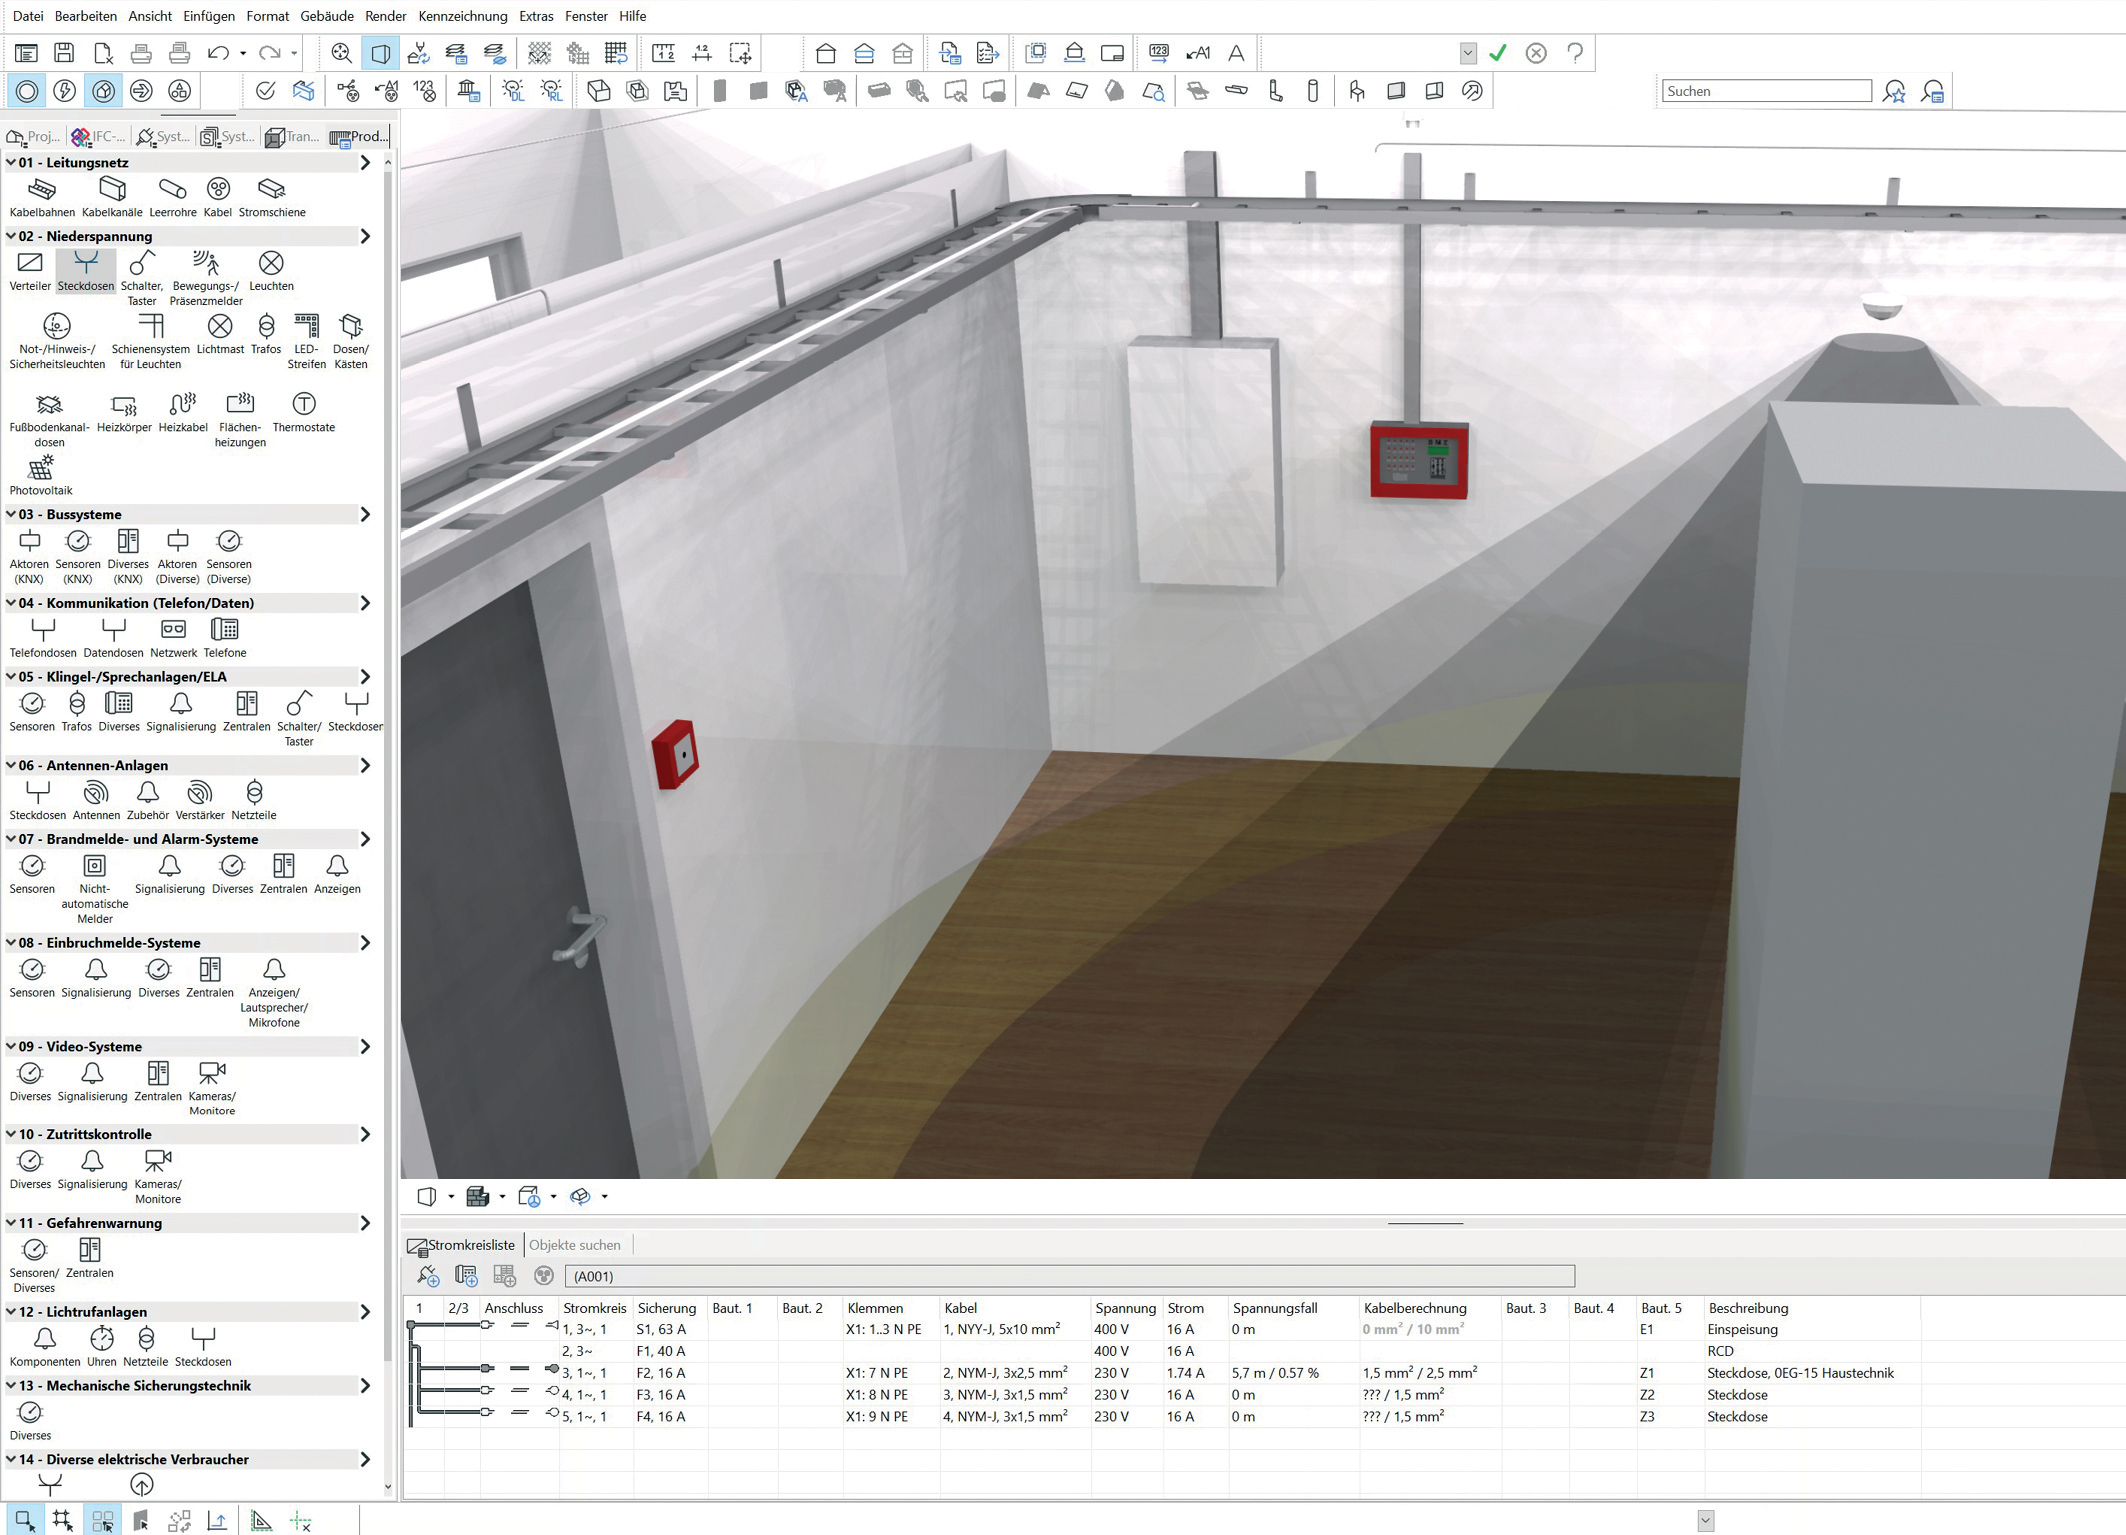The image size is (2126, 1535).
Task: Select the Verteiler icon
Action: click(30, 271)
